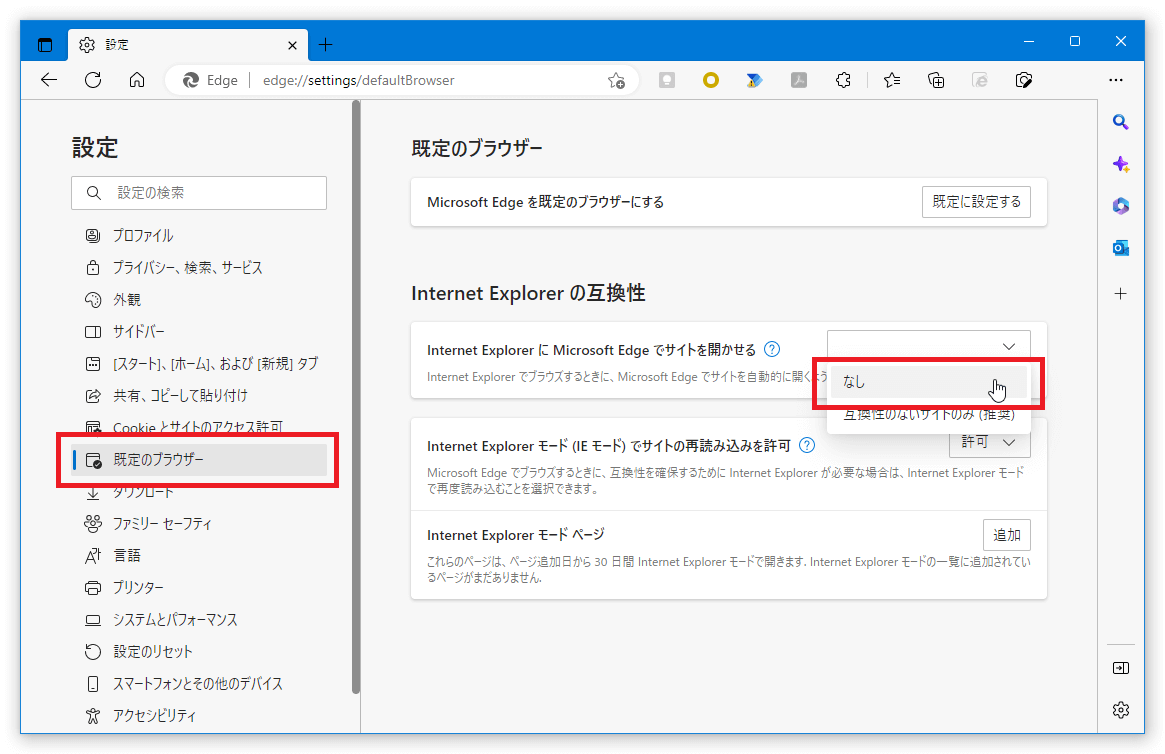Open the Copilot sparkle icon in sidebar
Viewport: 1165px width, 754px height.
pyautogui.click(x=1121, y=164)
